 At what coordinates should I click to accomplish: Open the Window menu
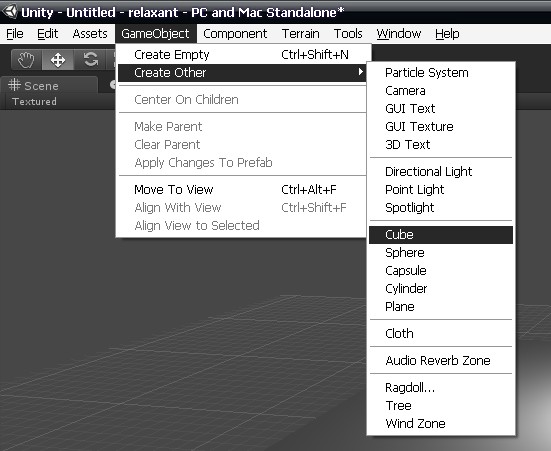(398, 34)
